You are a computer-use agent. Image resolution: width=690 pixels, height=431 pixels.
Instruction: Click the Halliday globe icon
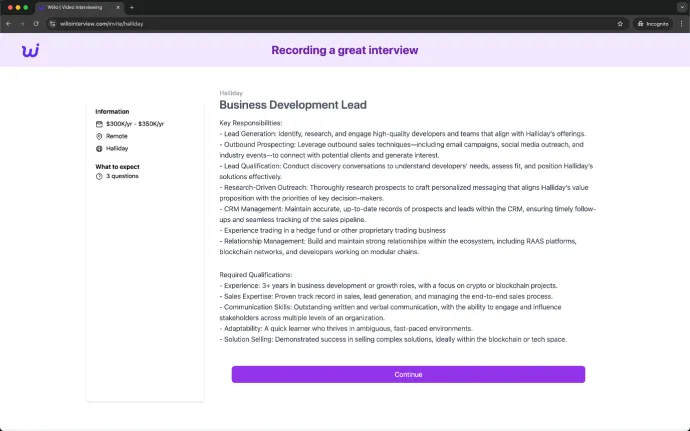click(99, 149)
